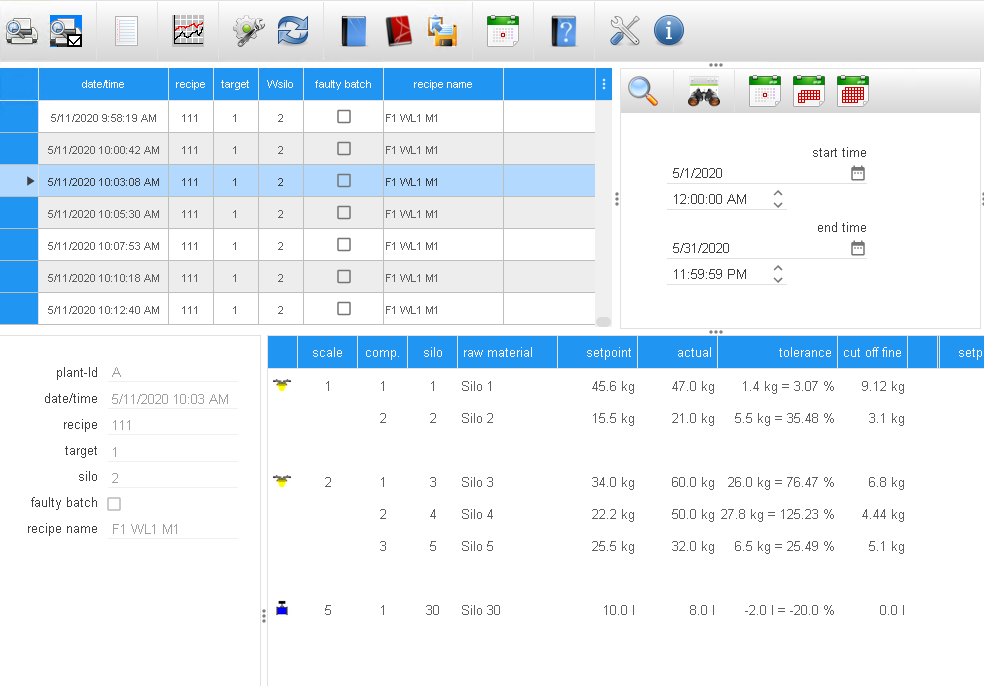Click the tolerance column header
984x686 pixels.
(777, 353)
